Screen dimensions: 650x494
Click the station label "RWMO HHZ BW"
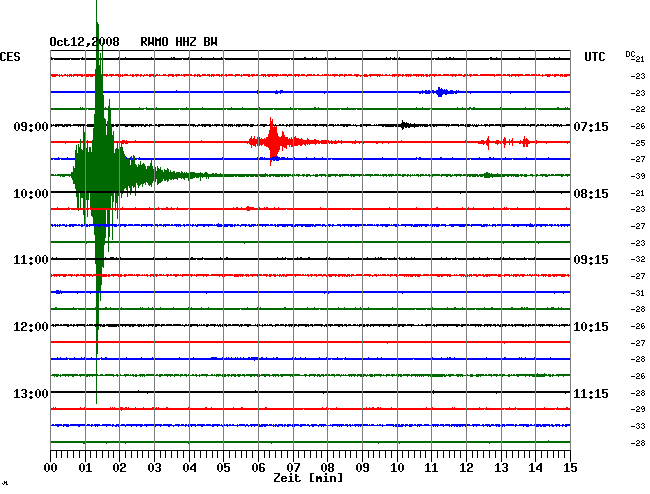pos(179,42)
